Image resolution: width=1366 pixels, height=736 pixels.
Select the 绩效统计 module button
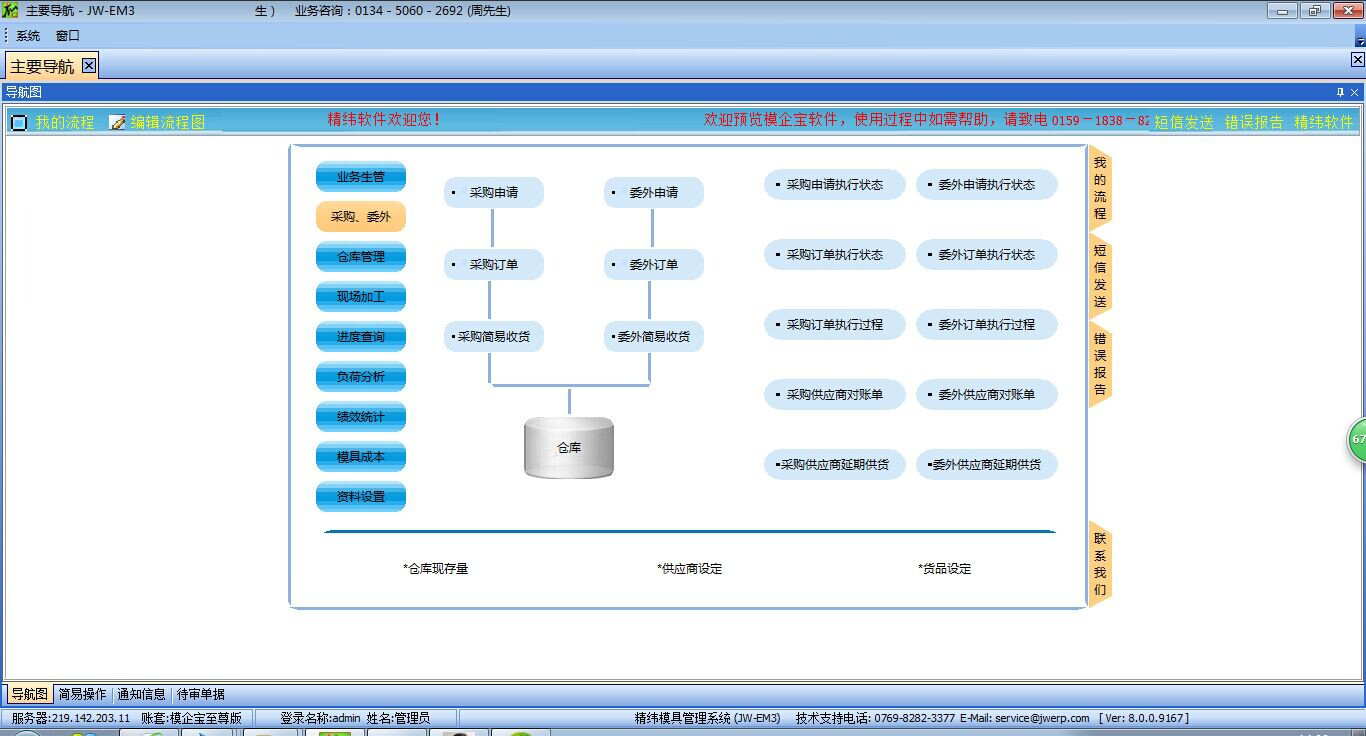(x=361, y=417)
